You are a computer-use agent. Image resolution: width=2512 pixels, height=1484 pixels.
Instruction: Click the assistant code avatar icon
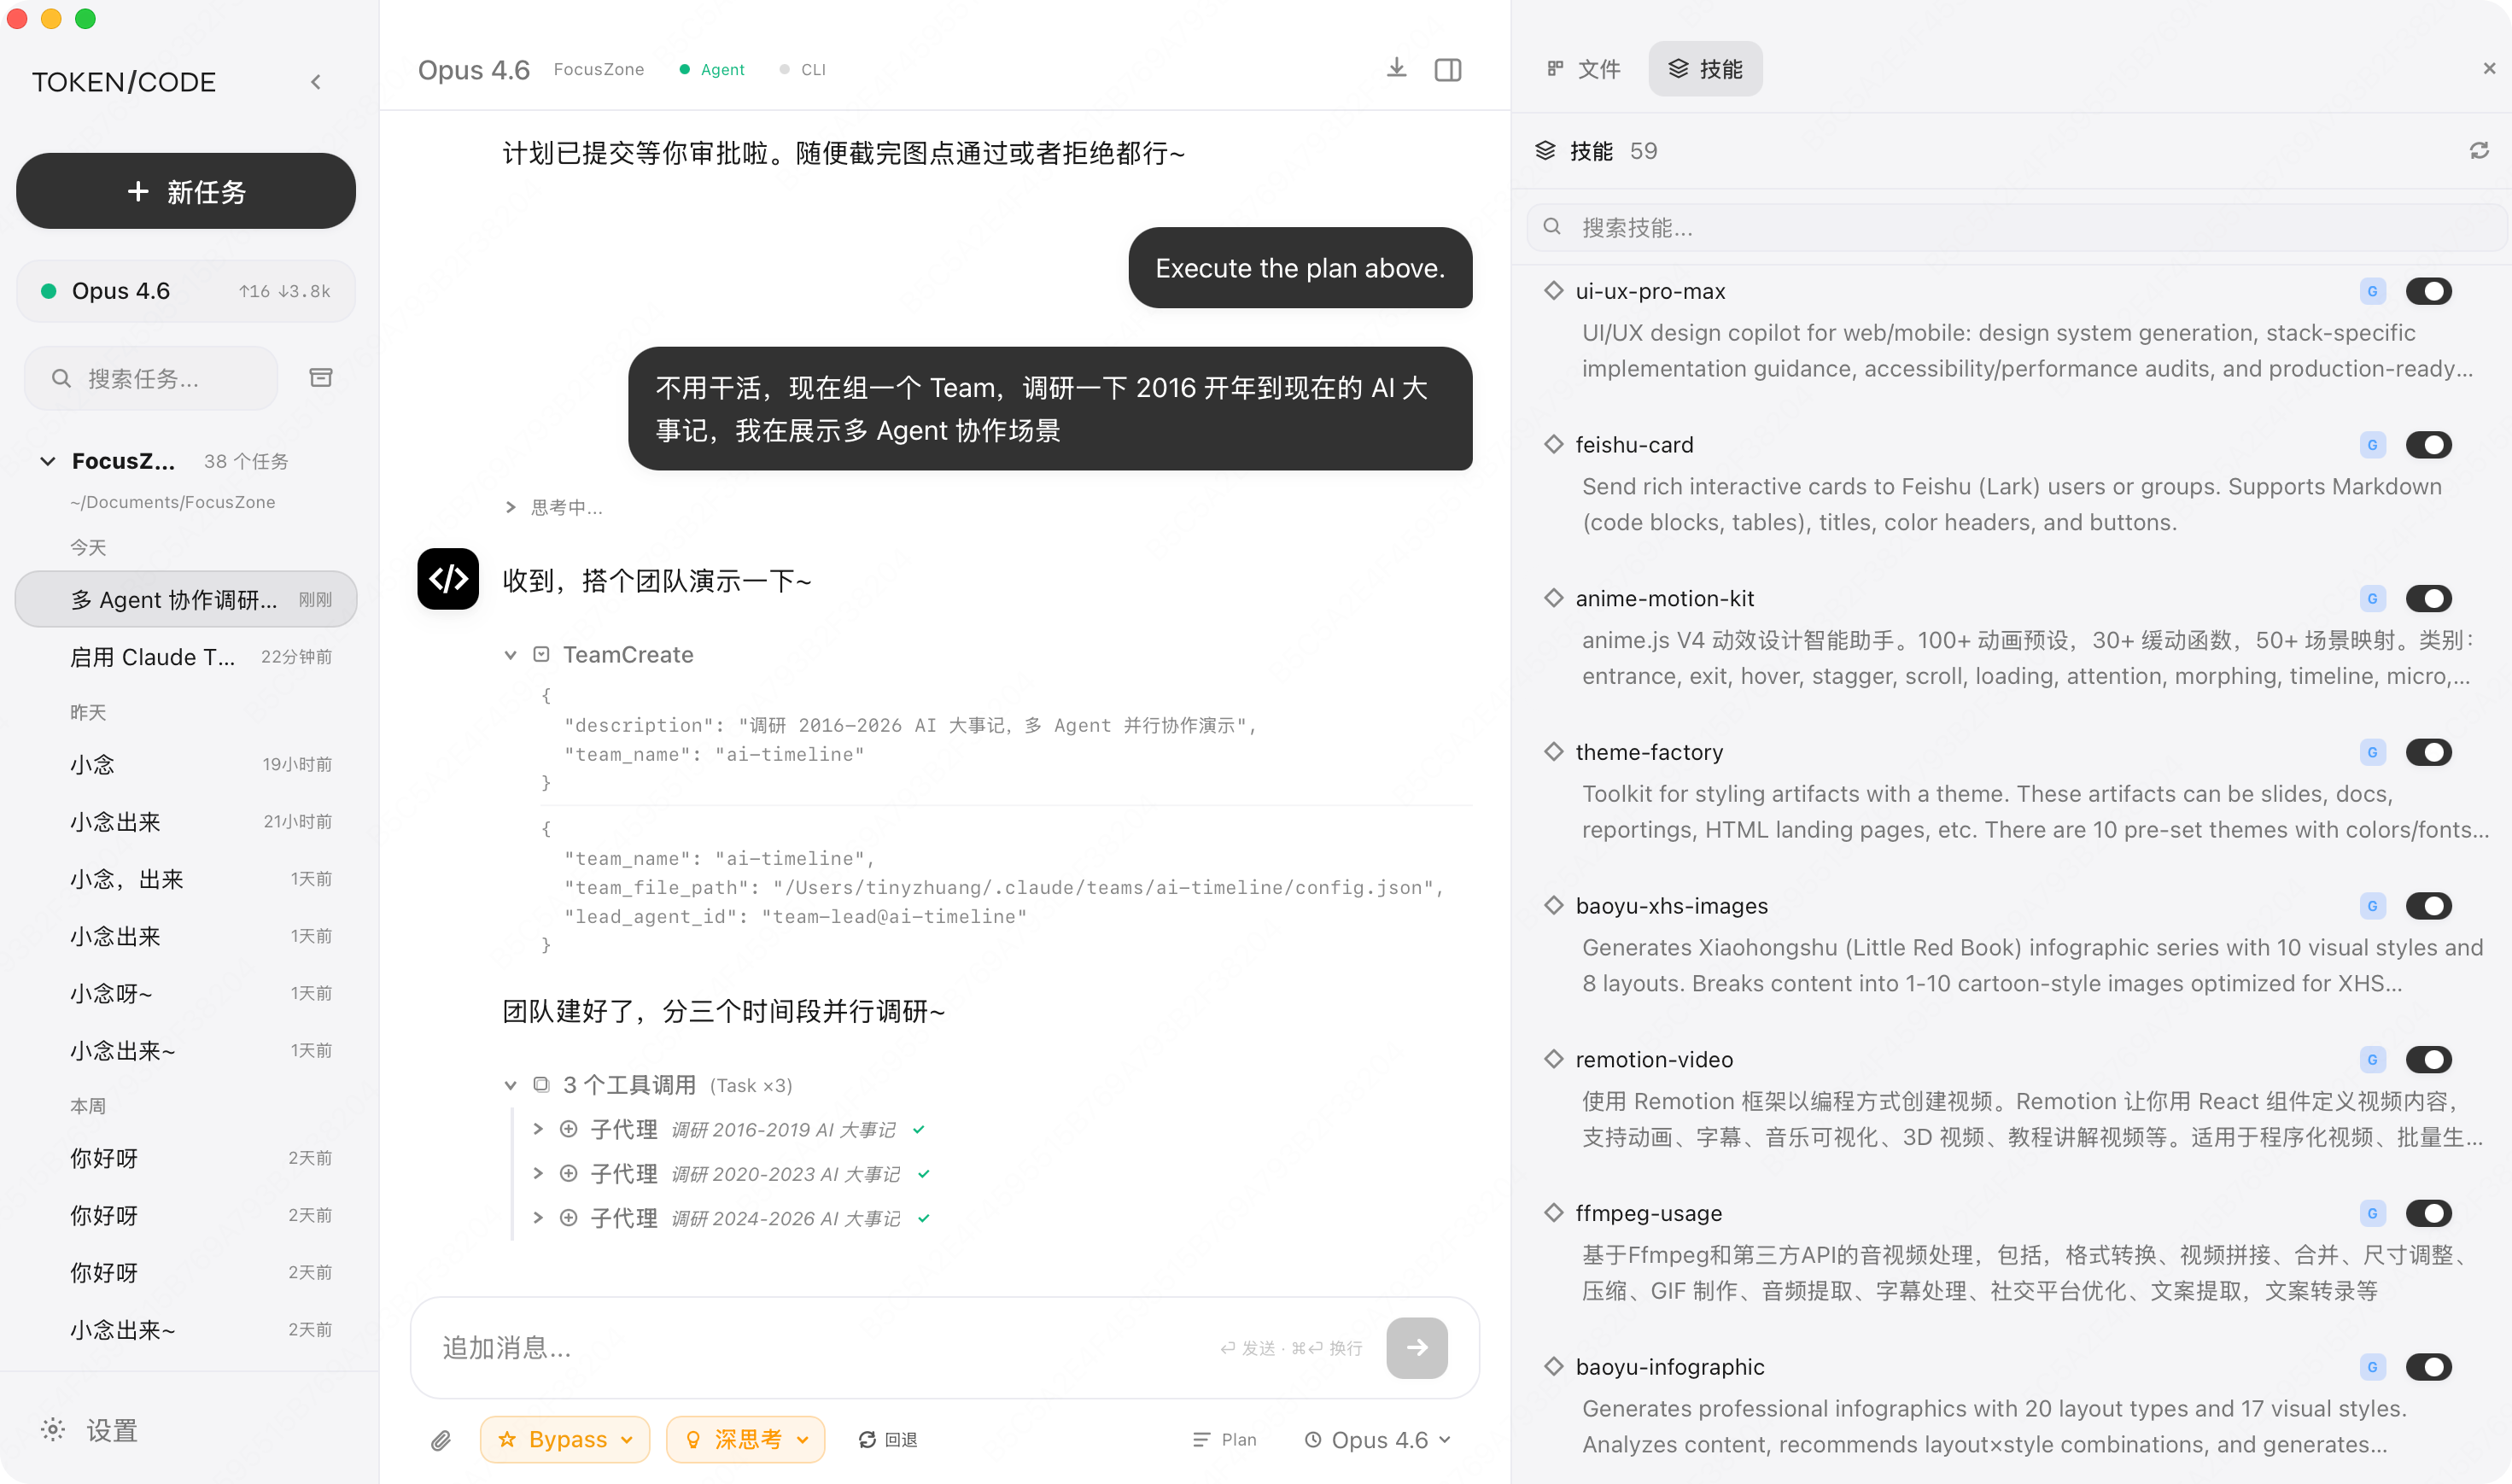[447, 578]
